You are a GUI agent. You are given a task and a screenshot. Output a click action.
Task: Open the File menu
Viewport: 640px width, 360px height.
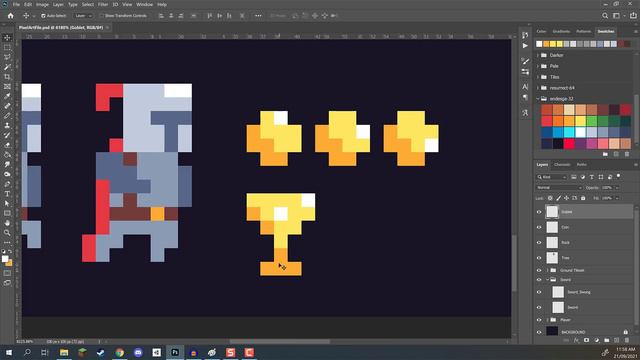[x=16, y=4]
